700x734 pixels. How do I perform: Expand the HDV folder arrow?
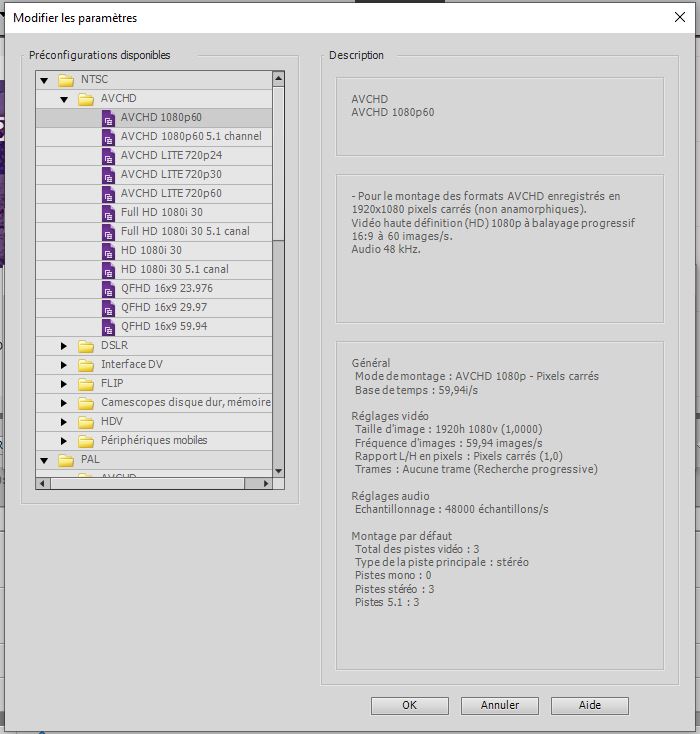pos(63,422)
